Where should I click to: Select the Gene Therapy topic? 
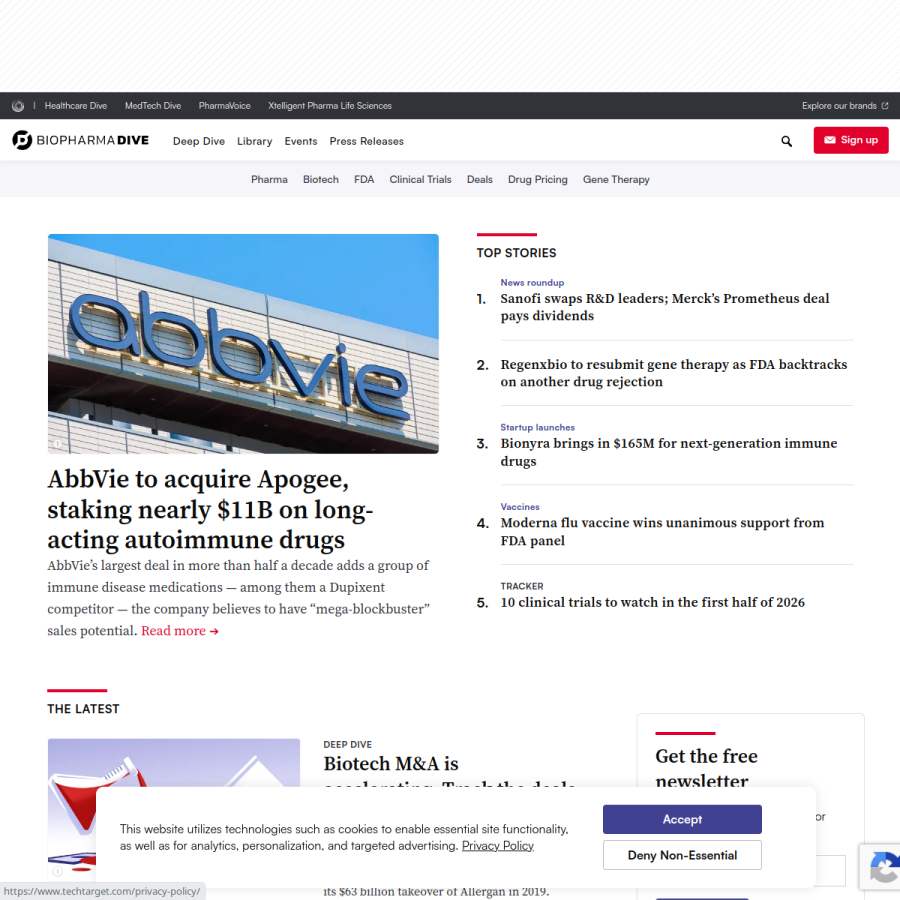(x=616, y=180)
